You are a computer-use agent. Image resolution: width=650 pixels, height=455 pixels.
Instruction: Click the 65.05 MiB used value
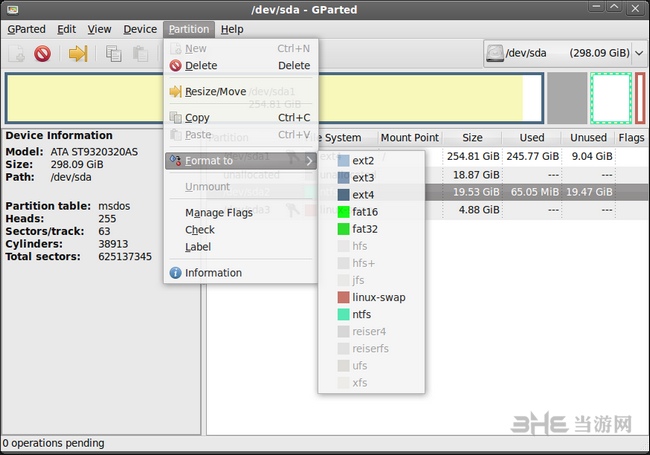[x=534, y=192]
